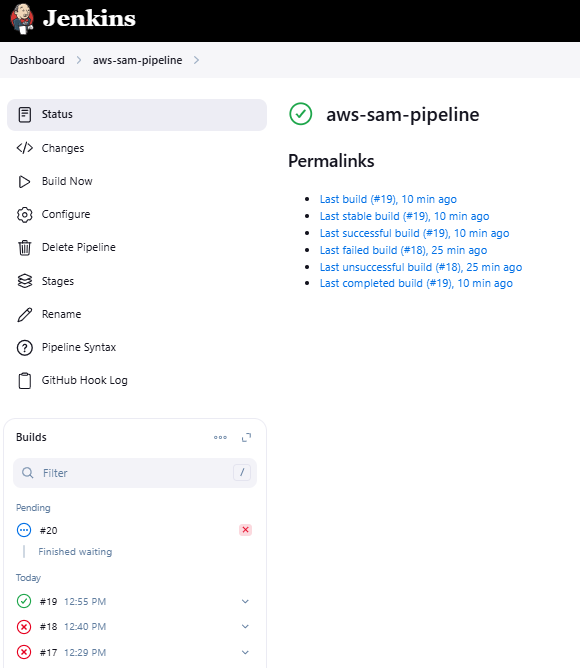580x668 pixels.
Task: Expand the dropdown chevron for build #18
Action: coord(245,627)
